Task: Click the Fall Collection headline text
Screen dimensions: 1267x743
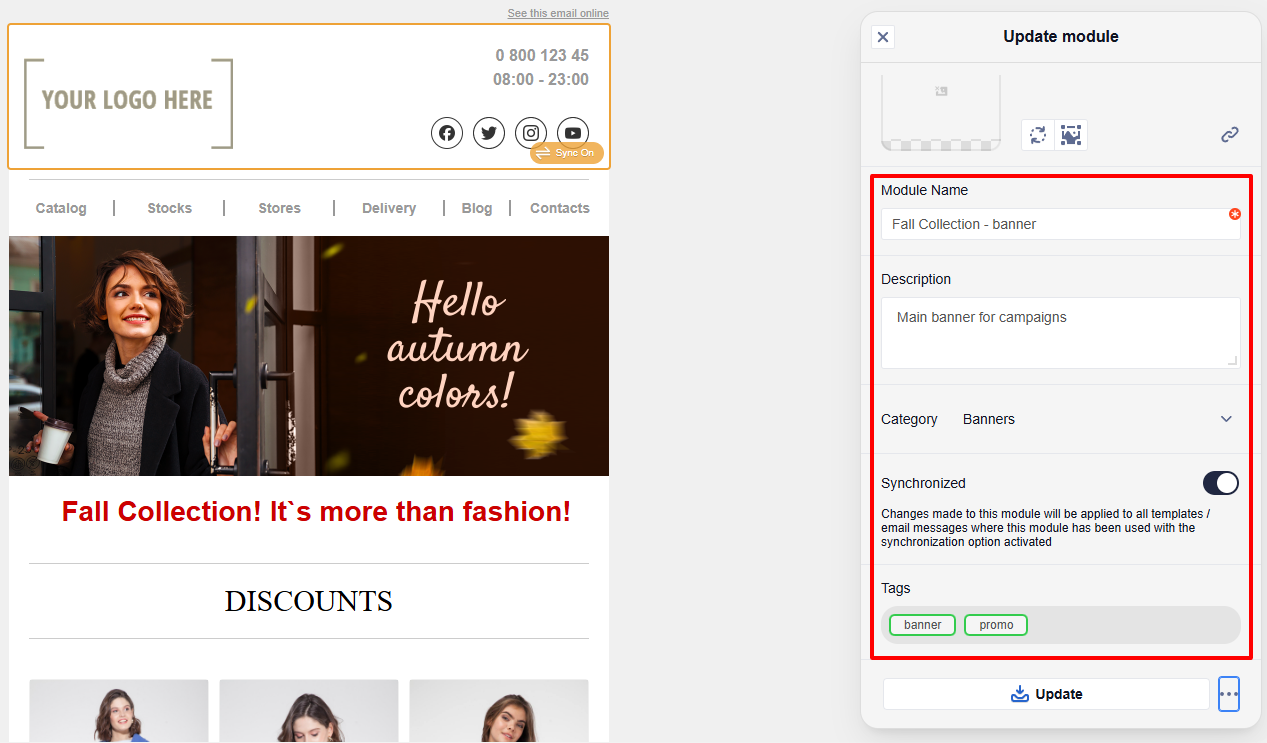Action: click(316, 512)
